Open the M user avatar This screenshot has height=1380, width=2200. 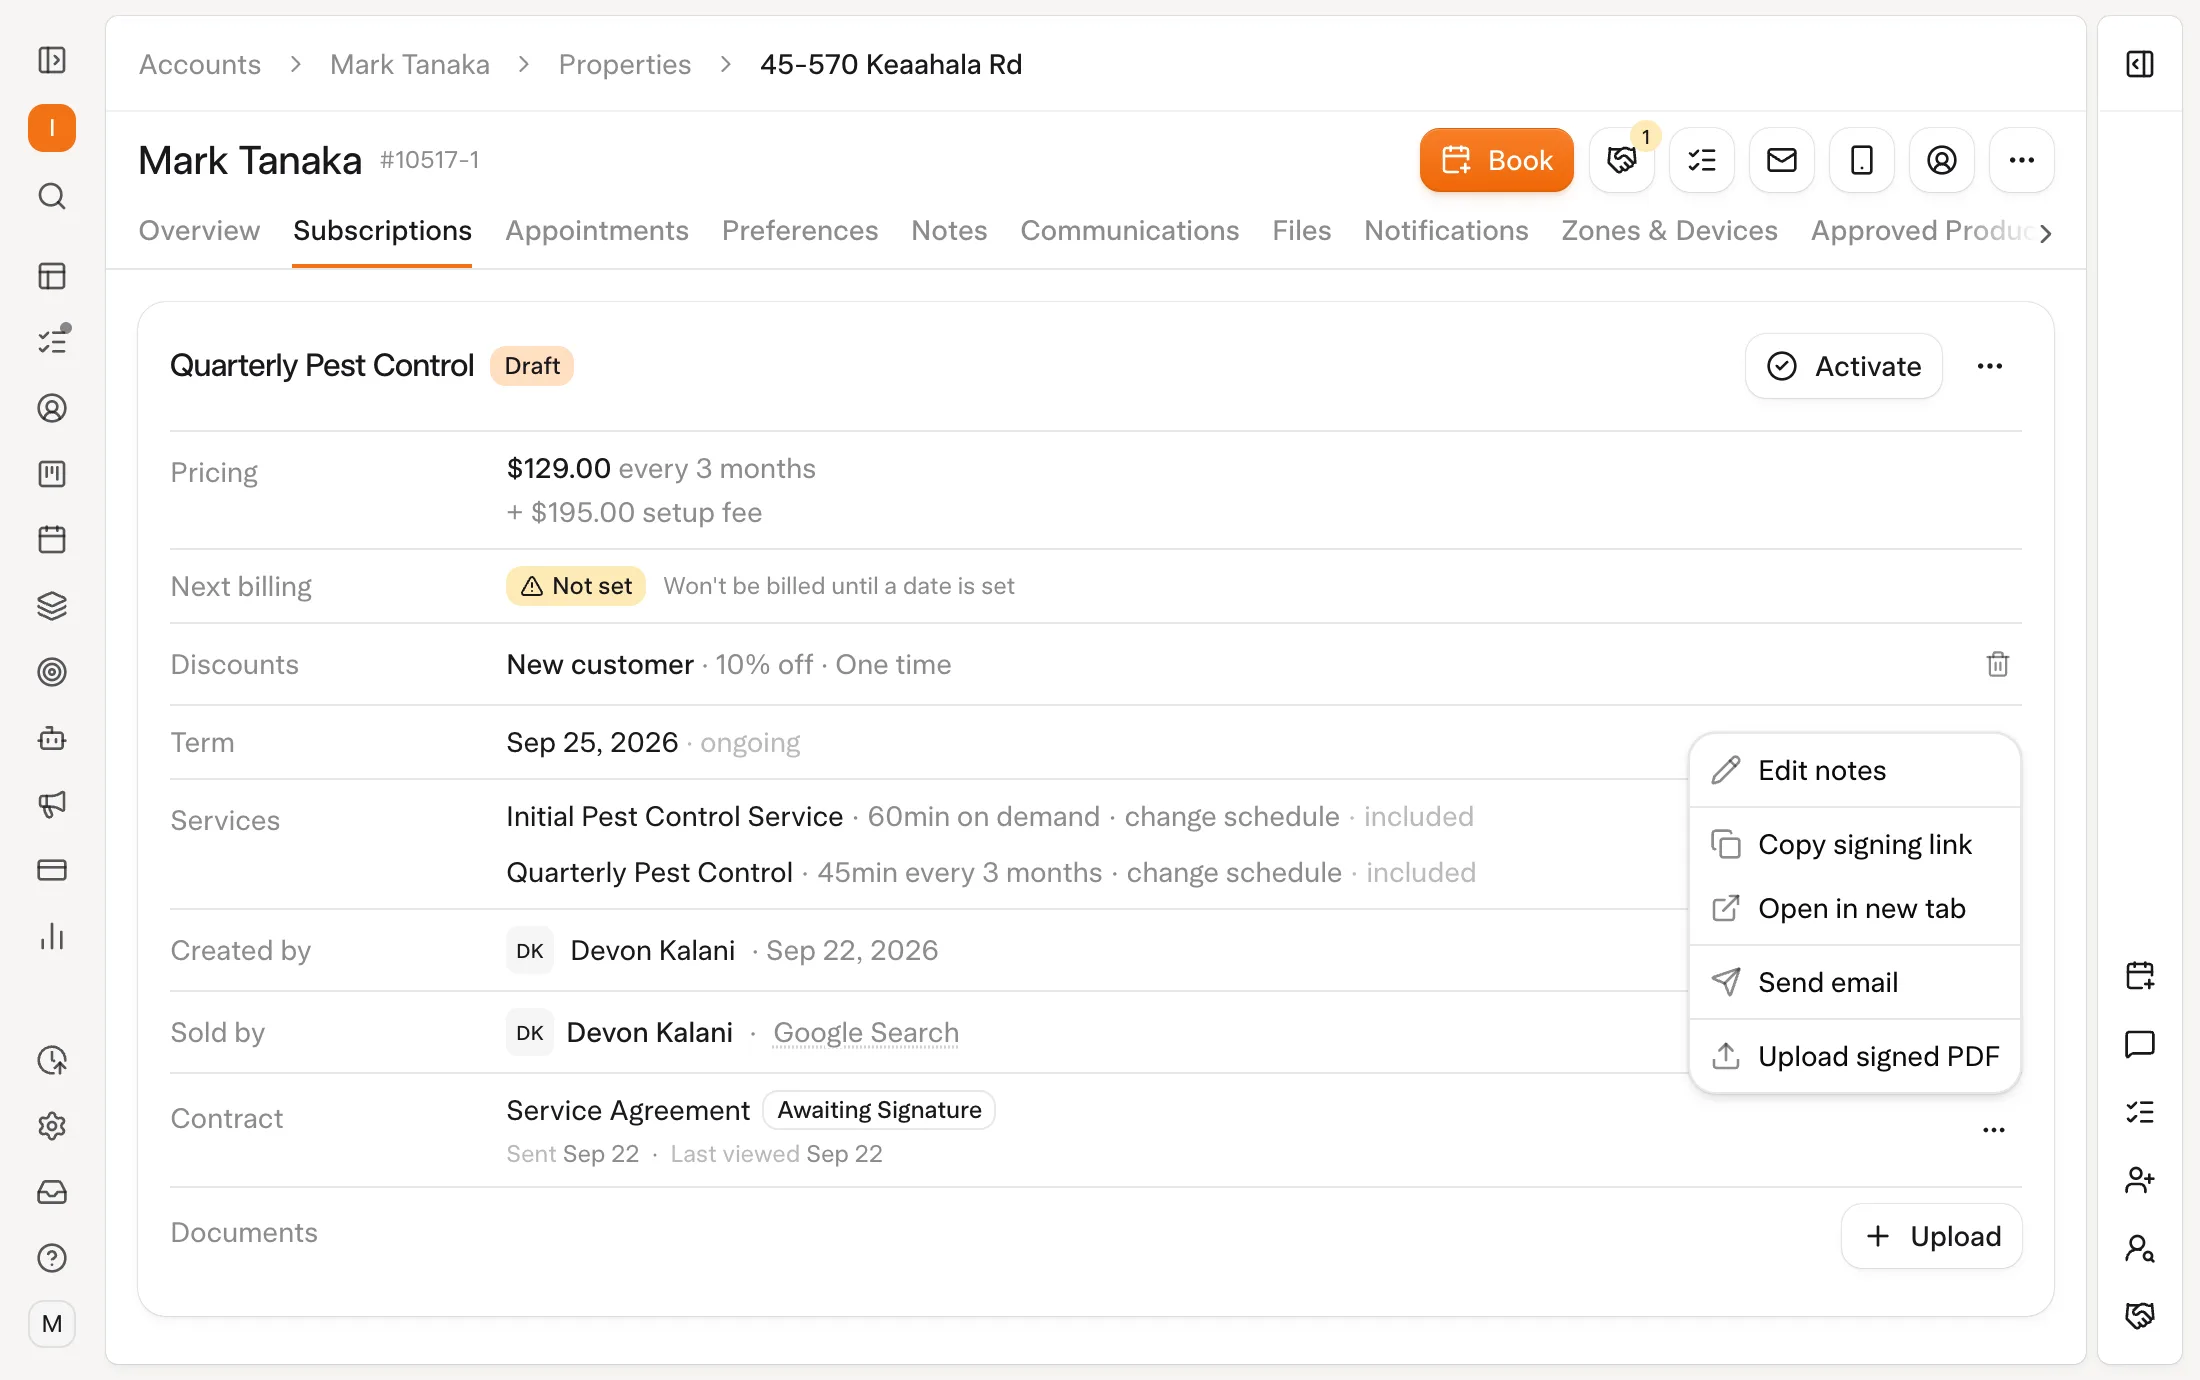point(52,1324)
